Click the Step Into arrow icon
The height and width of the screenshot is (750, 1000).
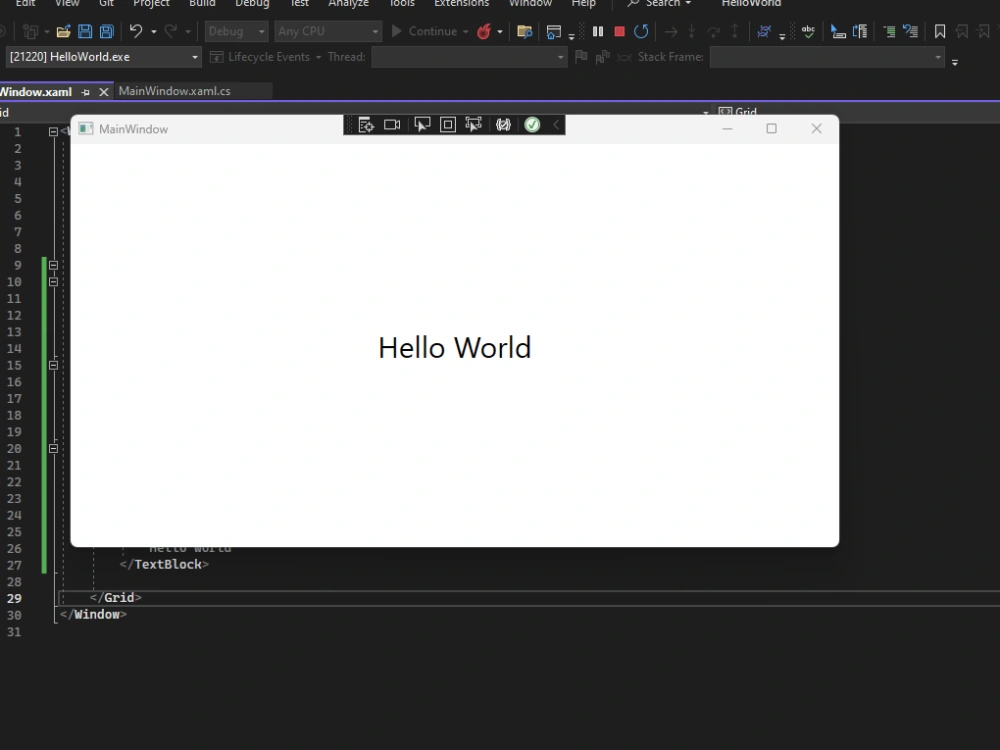pyautogui.click(x=690, y=31)
